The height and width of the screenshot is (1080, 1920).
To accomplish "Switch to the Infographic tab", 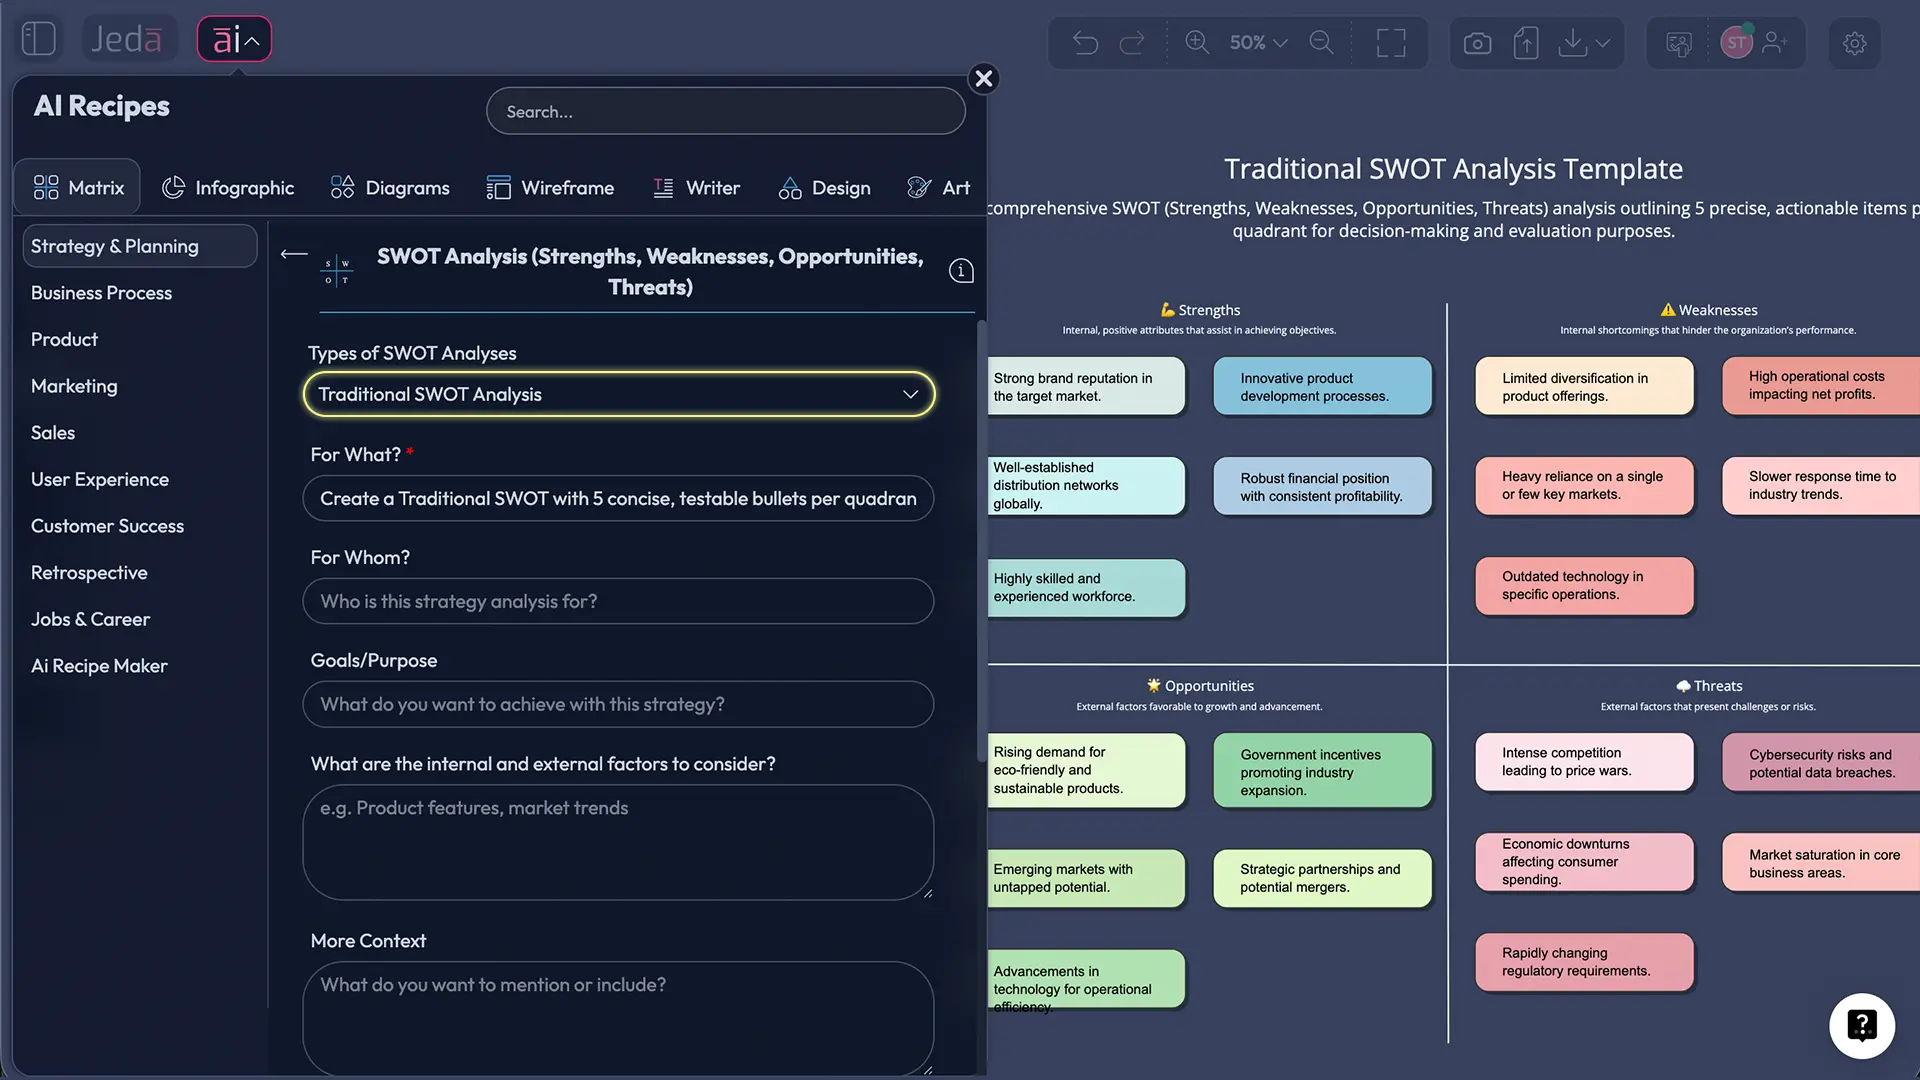I will 228,187.
